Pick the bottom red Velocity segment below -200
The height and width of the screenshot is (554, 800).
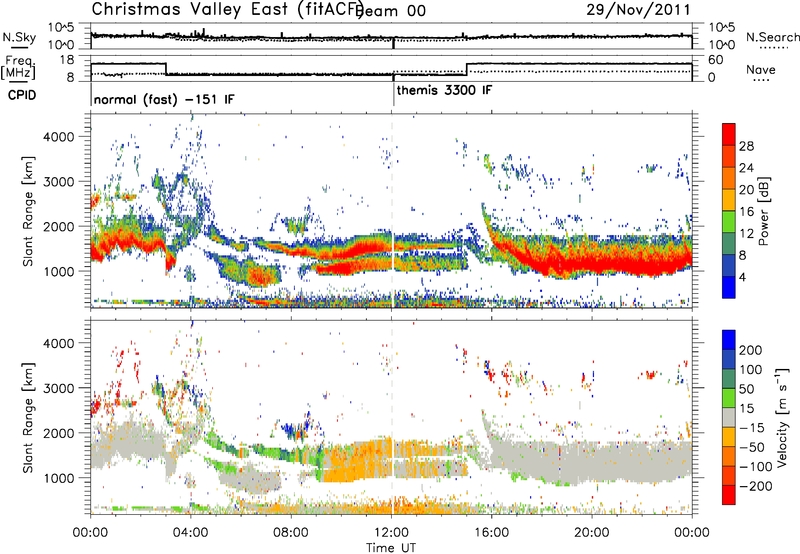tap(729, 495)
